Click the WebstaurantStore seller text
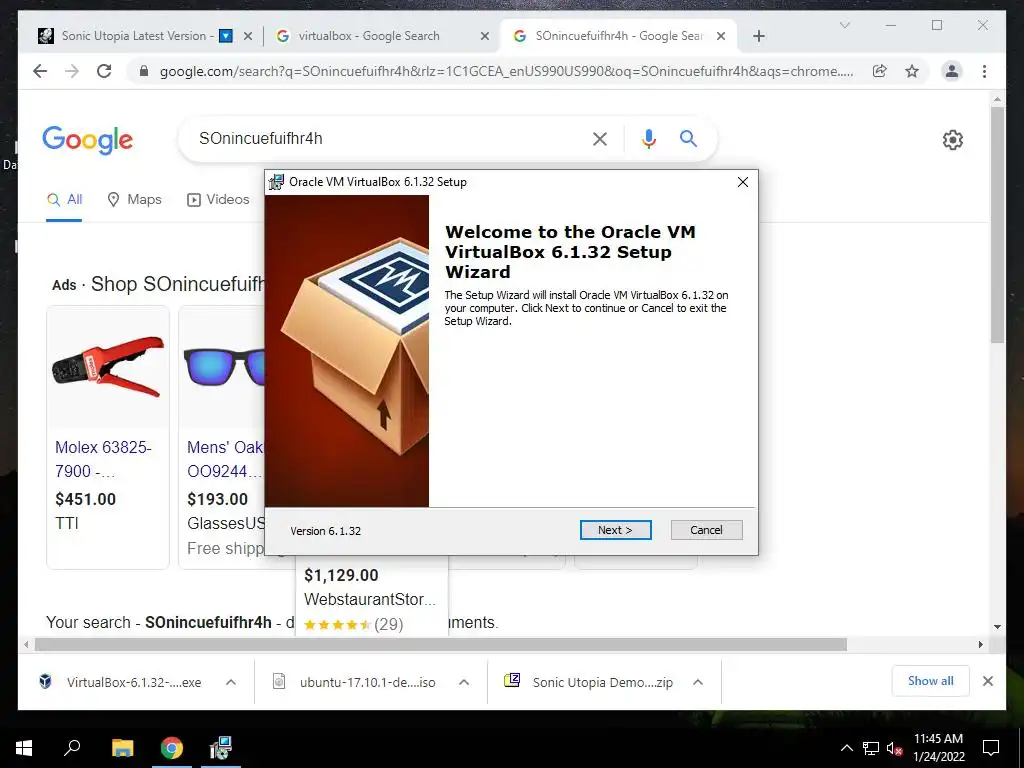Viewport: 1024px width, 768px height. pyautogui.click(x=370, y=600)
